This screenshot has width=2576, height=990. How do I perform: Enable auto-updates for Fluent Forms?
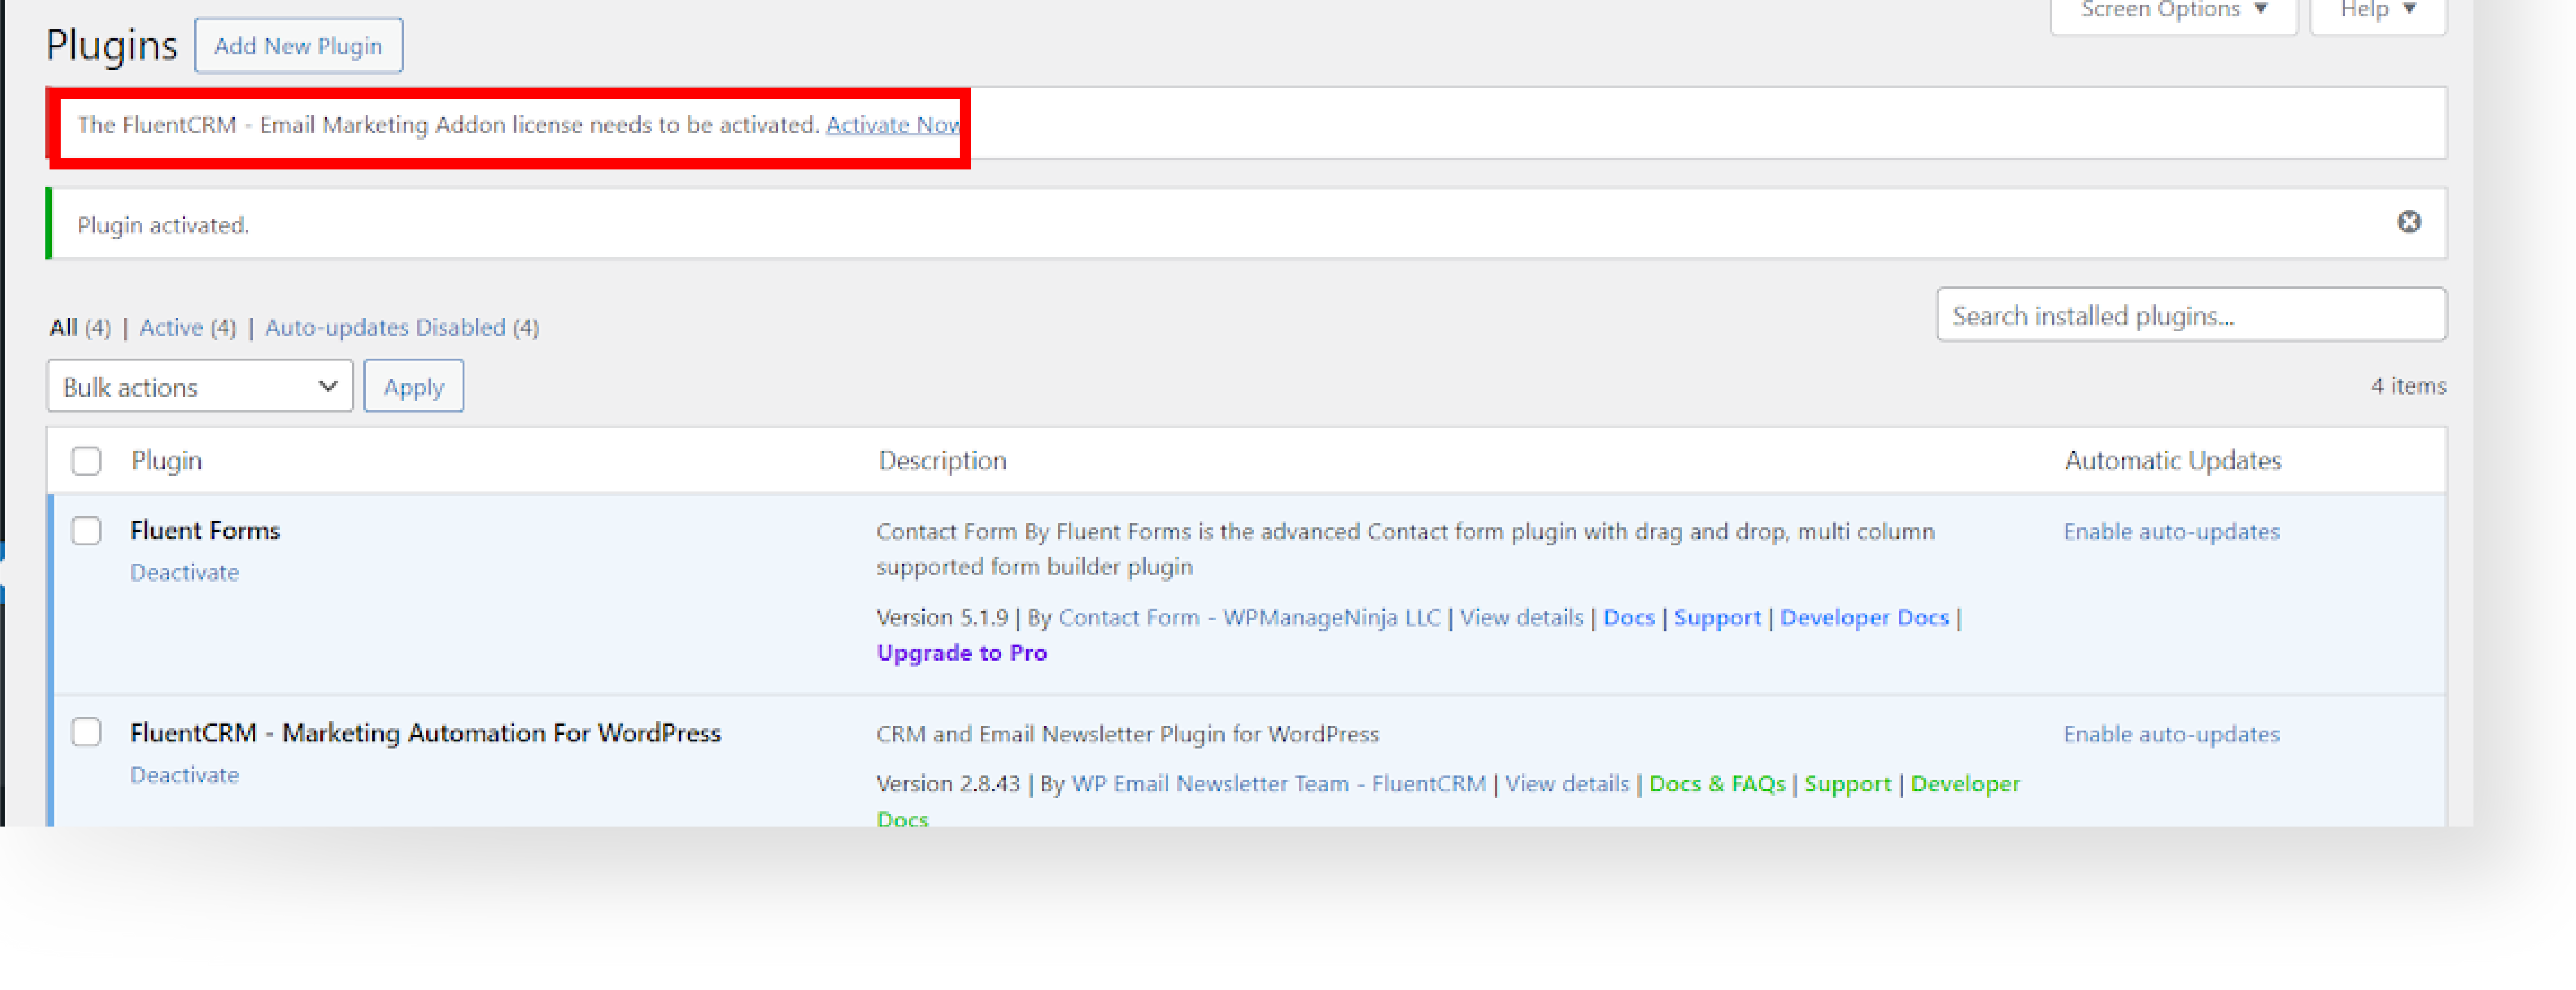2171,532
